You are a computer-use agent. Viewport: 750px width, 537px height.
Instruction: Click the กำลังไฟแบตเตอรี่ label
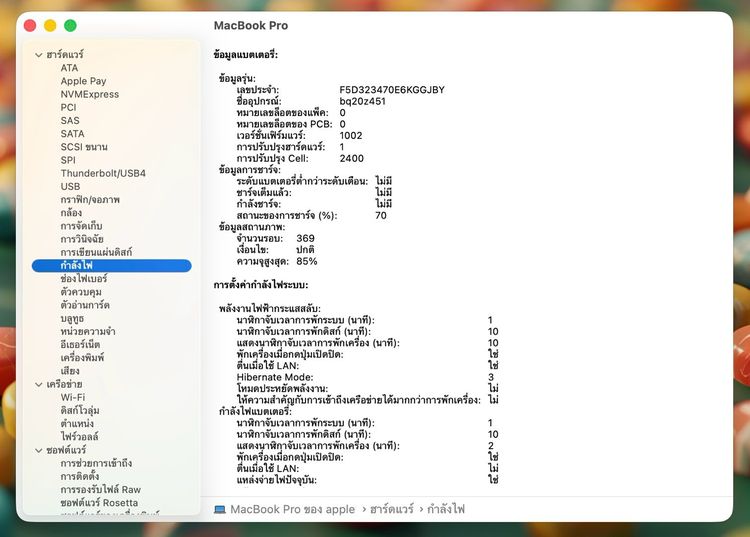(x=255, y=412)
